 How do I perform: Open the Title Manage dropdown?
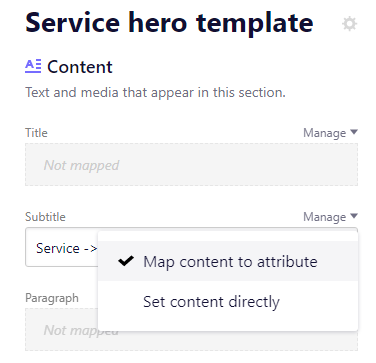330,133
